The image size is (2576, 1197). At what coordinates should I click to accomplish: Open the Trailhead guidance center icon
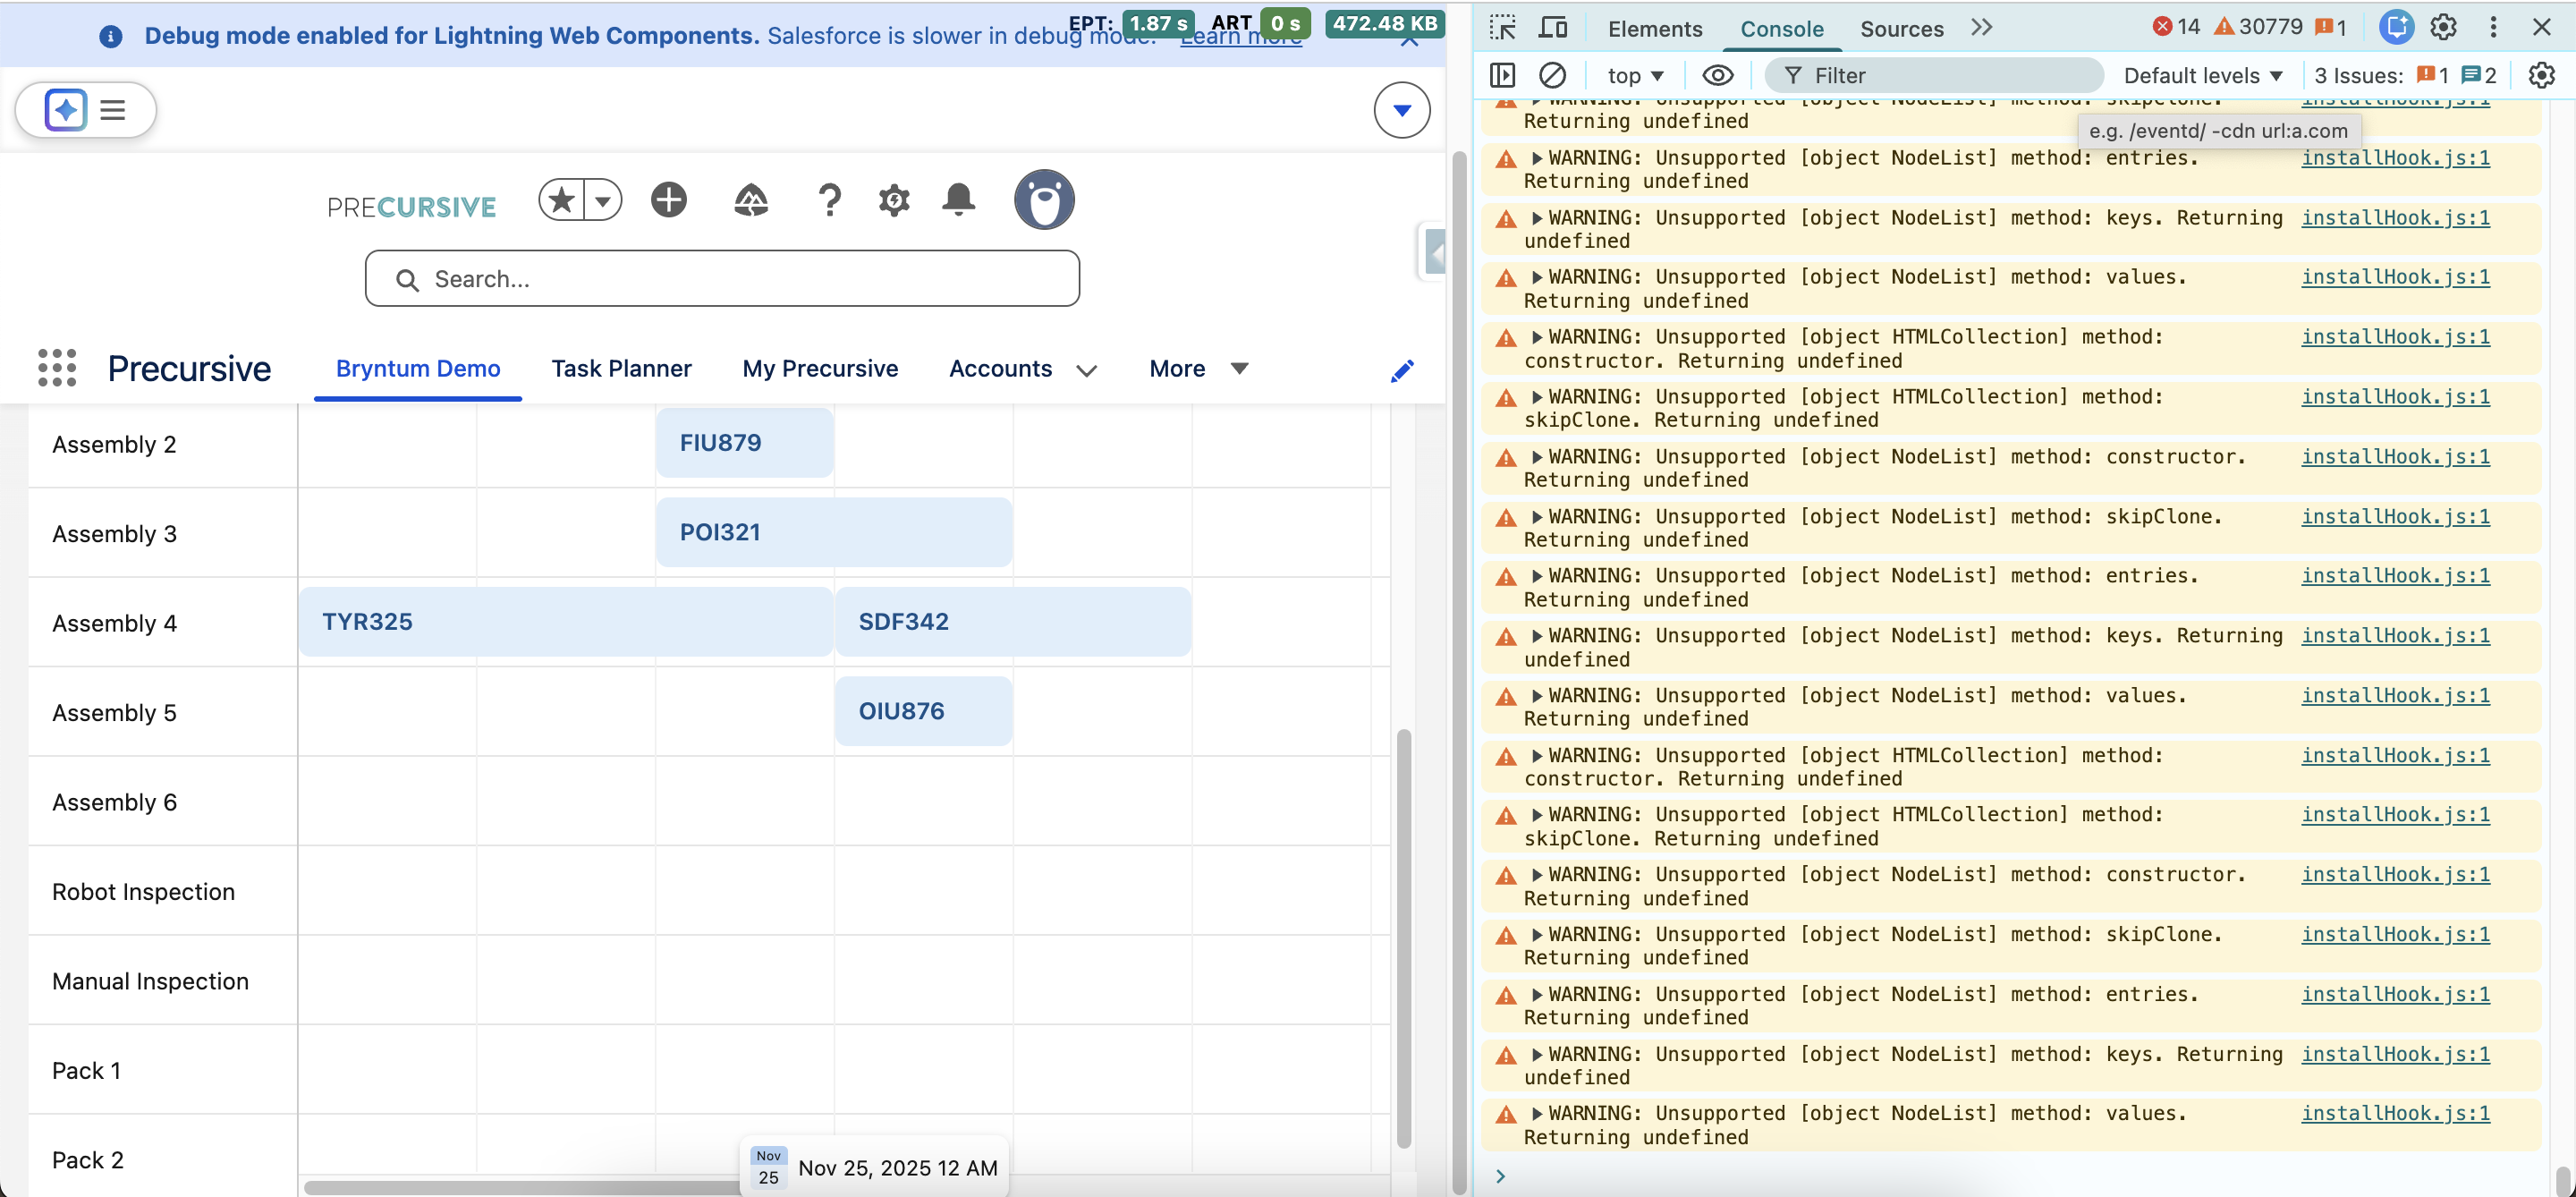click(x=751, y=200)
